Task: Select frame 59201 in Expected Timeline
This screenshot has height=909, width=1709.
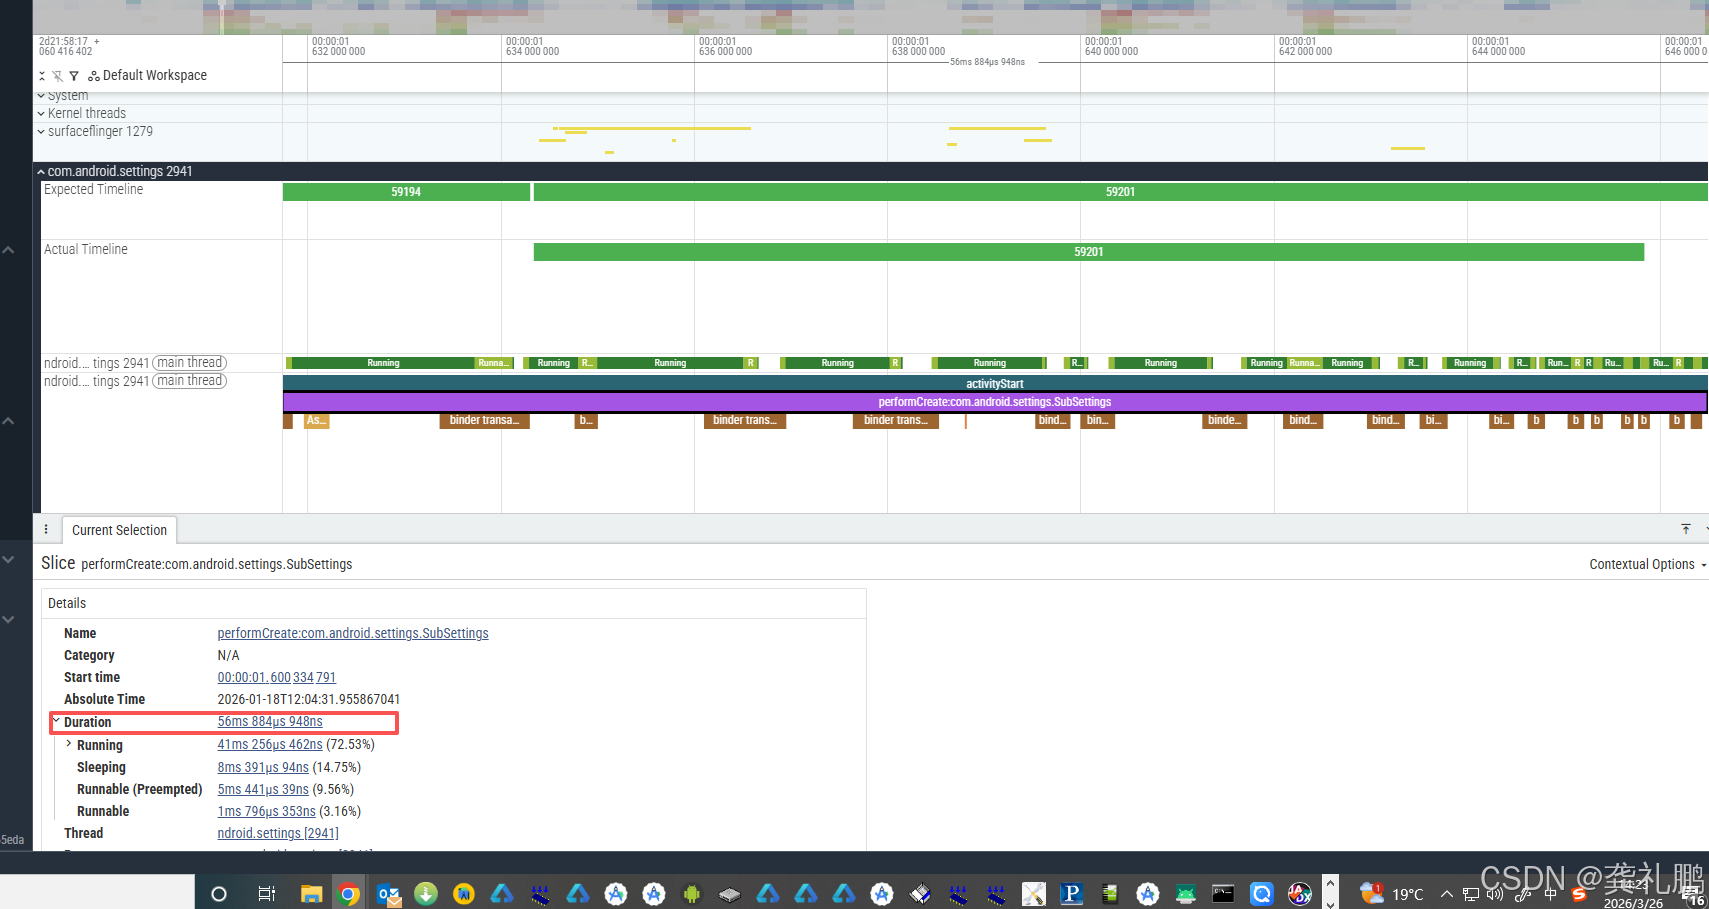Action: 1120,192
